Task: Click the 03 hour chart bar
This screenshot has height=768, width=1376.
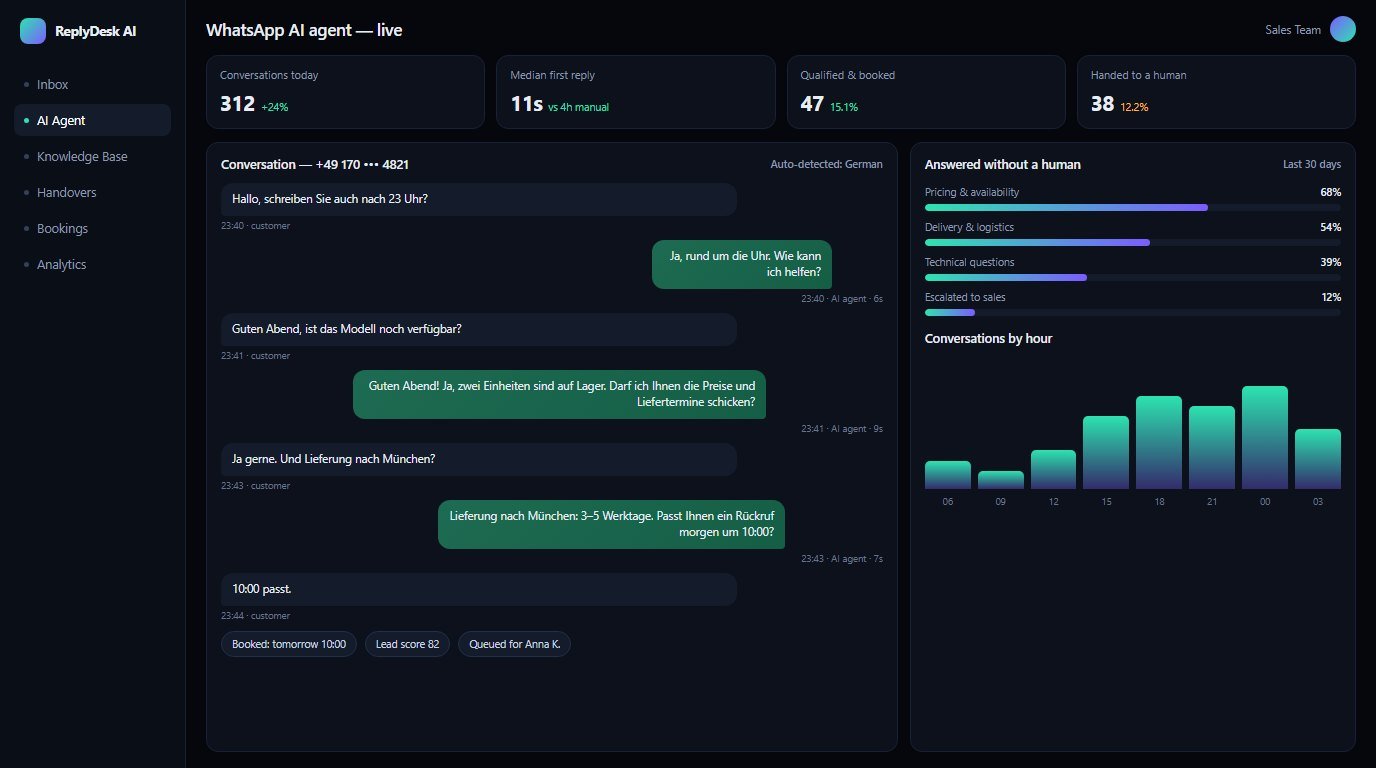Action: pos(1318,459)
